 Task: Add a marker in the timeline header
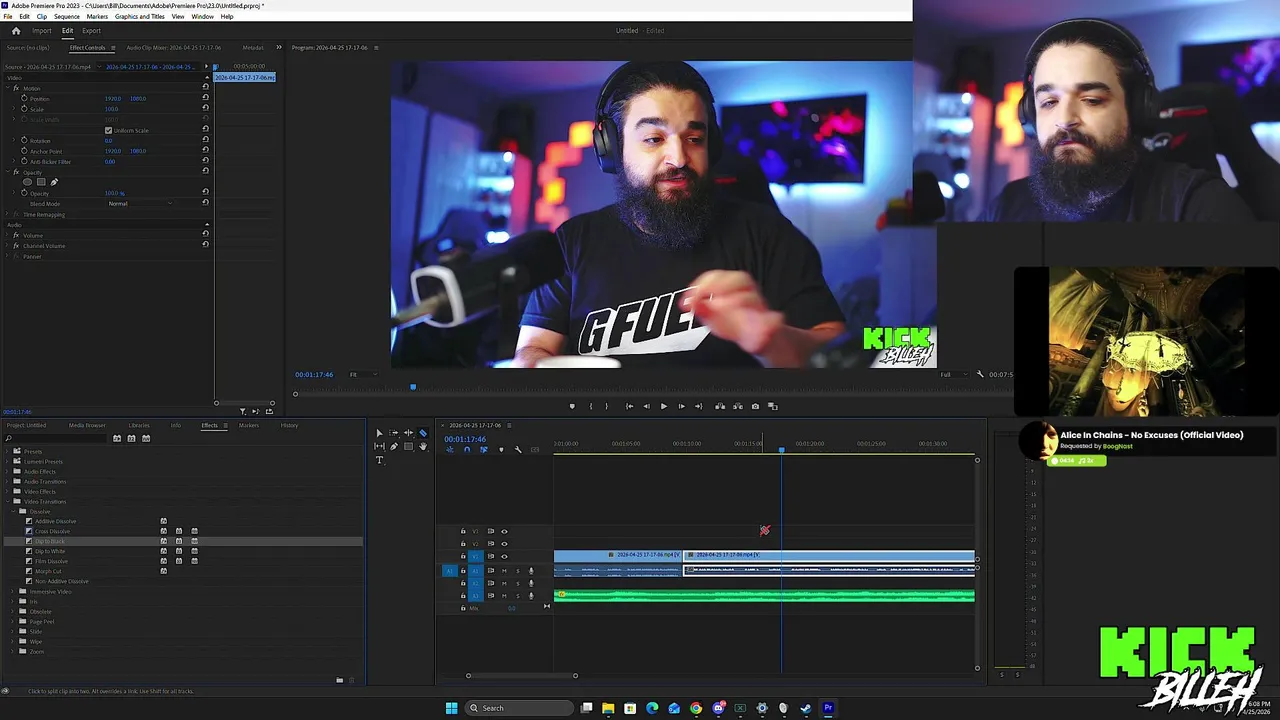[x=501, y=450]
